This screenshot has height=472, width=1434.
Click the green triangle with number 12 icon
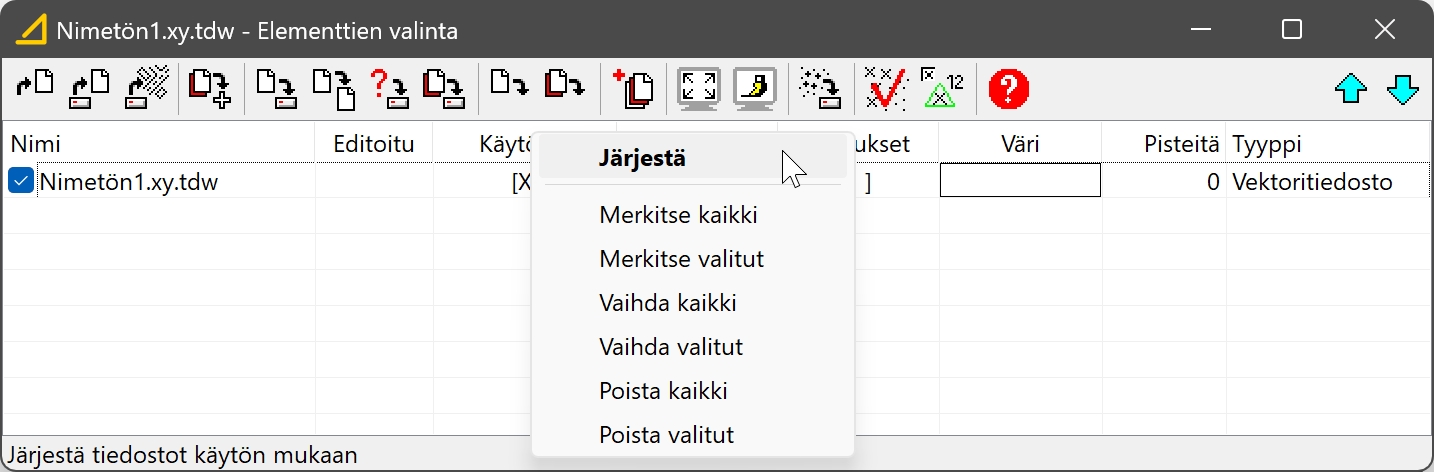941,88
